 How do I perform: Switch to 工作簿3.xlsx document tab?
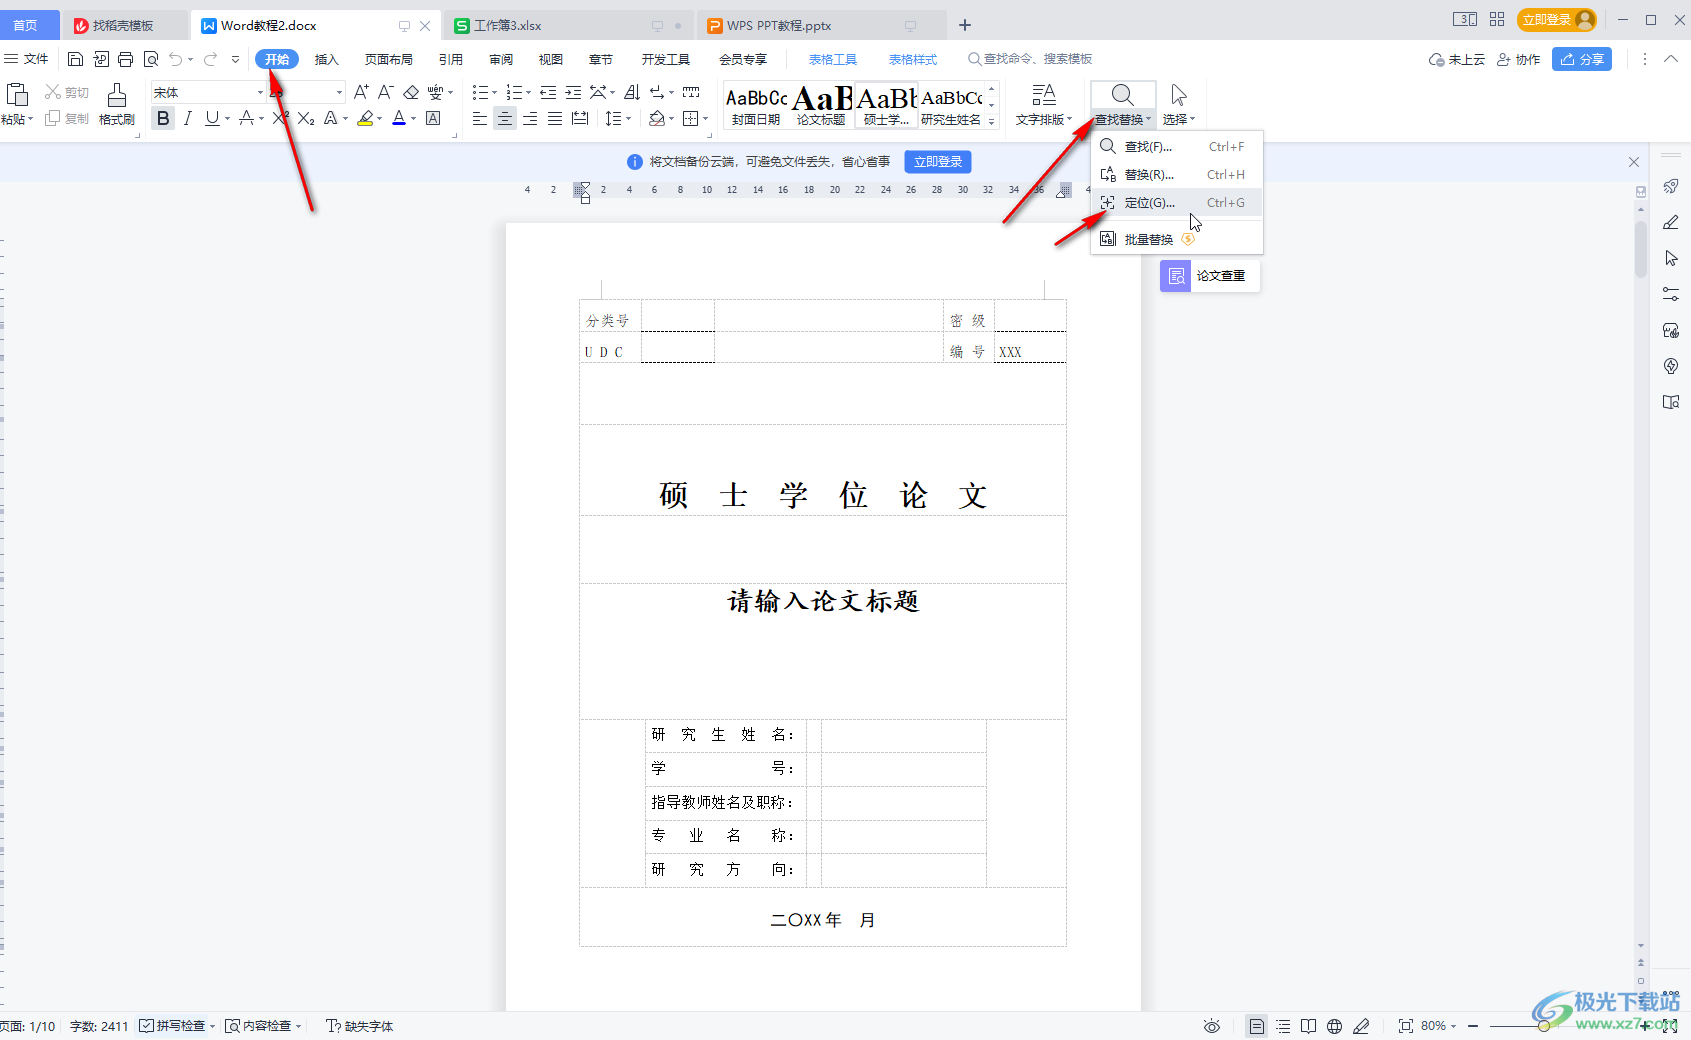[x=566, y=26]
